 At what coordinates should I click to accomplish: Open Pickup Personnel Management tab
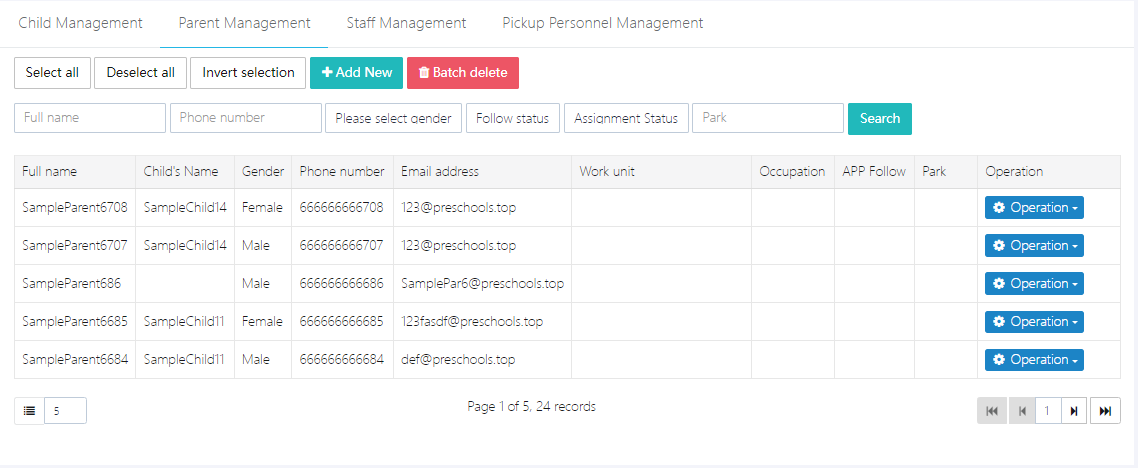602,23
